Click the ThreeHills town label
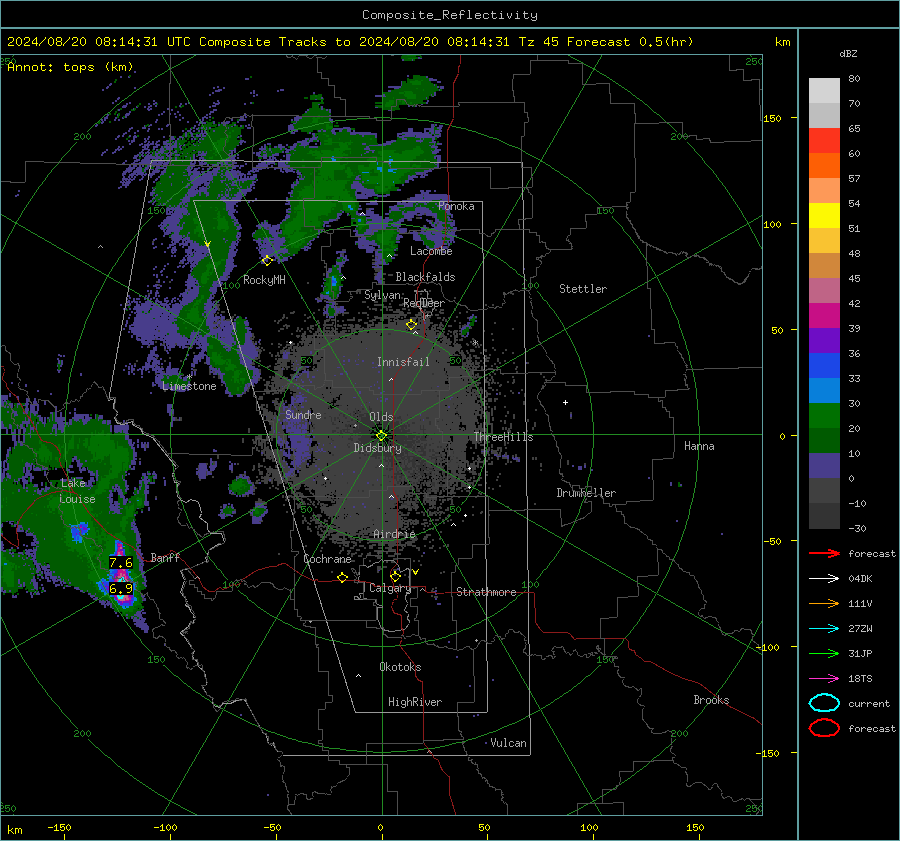This screenshot has width=900, height=841. tap(503, 437)
